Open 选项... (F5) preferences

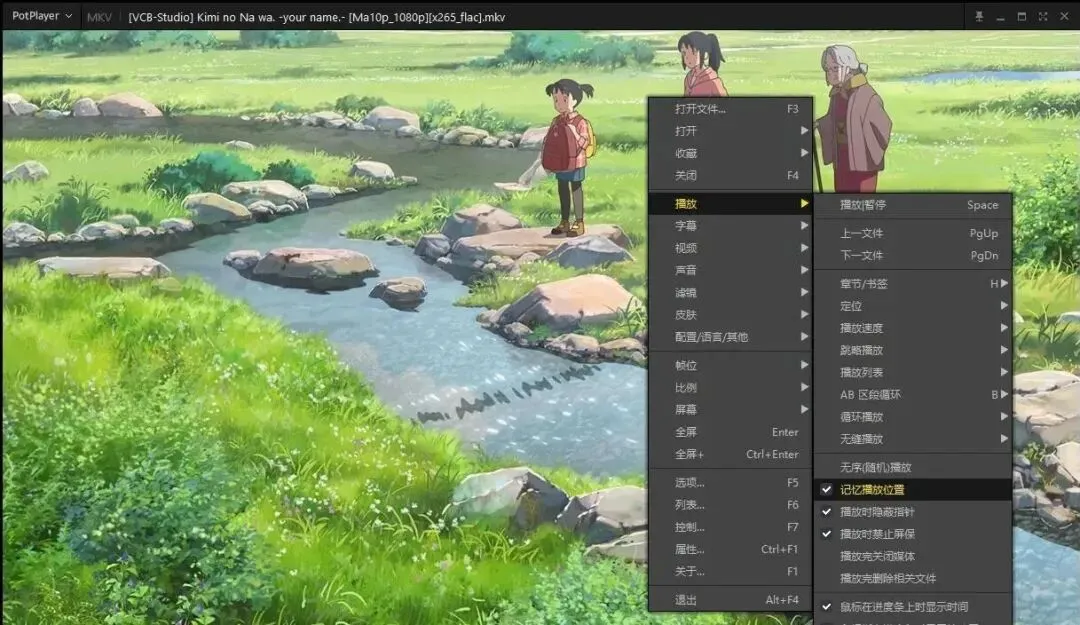(x=731, y=482)
